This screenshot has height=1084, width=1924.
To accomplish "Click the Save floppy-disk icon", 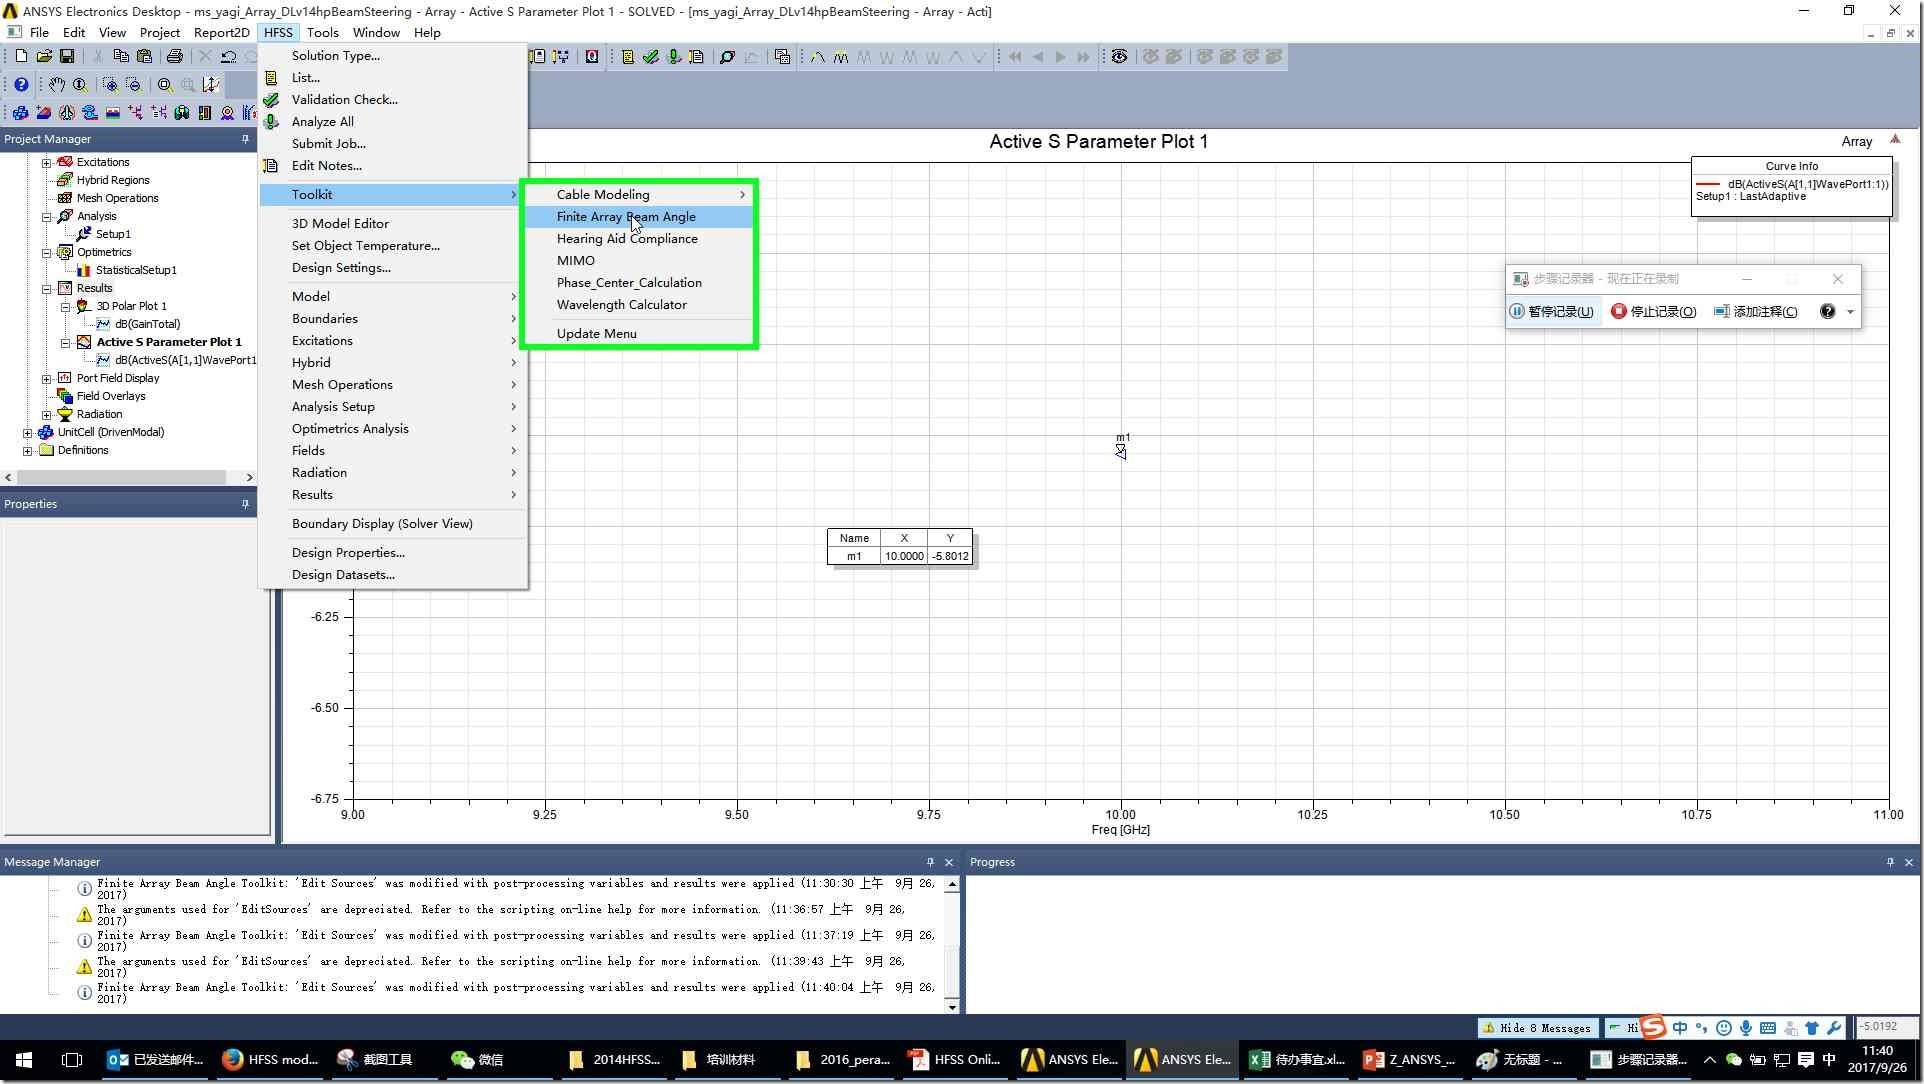I will click(x=67, y=57).
